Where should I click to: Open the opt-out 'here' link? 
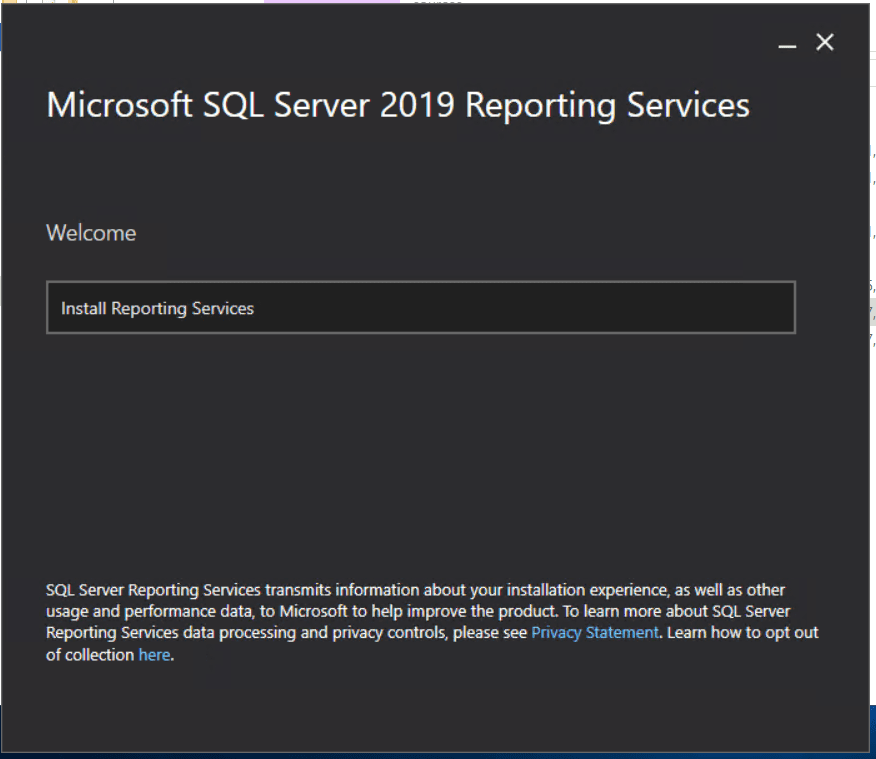point(154,655)
